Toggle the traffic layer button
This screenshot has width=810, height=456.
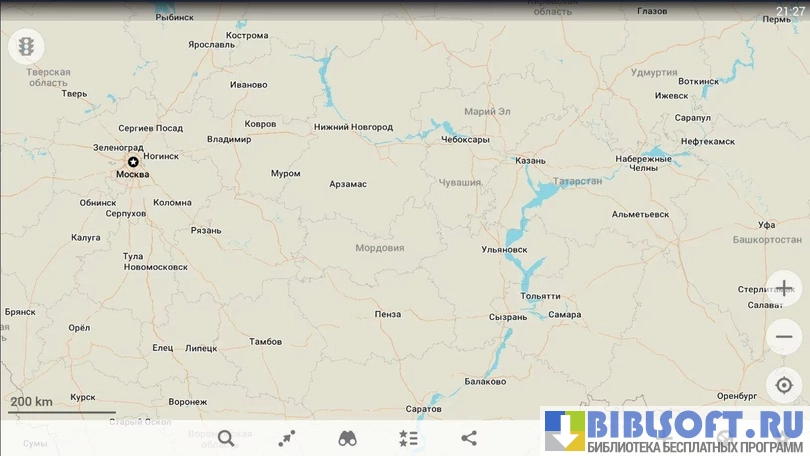point(25,46)
